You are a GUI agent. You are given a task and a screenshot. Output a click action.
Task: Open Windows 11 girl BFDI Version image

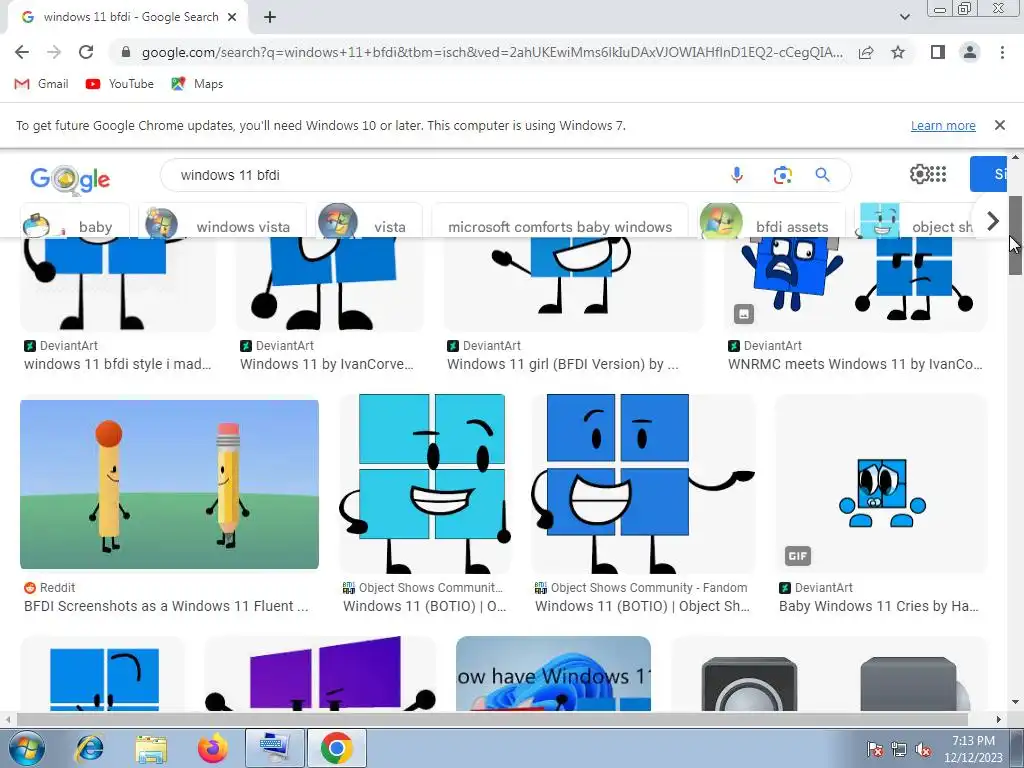[574, 284]
